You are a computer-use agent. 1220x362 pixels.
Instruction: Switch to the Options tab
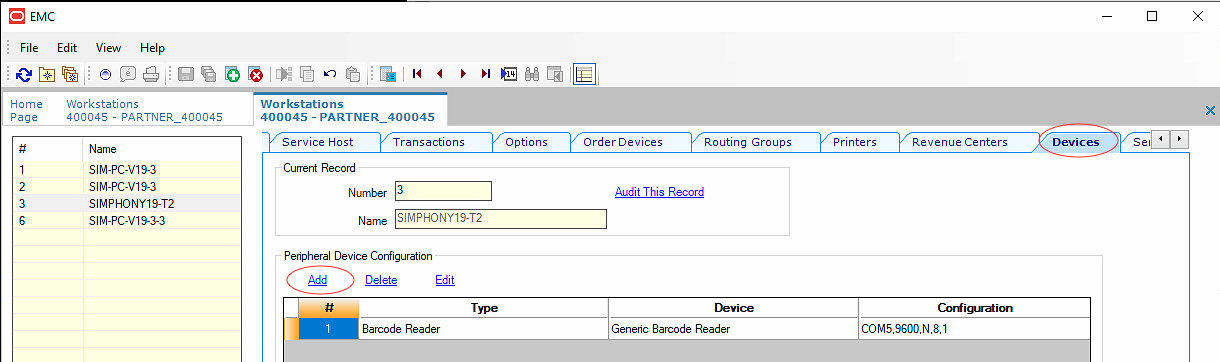click(526, 142)
